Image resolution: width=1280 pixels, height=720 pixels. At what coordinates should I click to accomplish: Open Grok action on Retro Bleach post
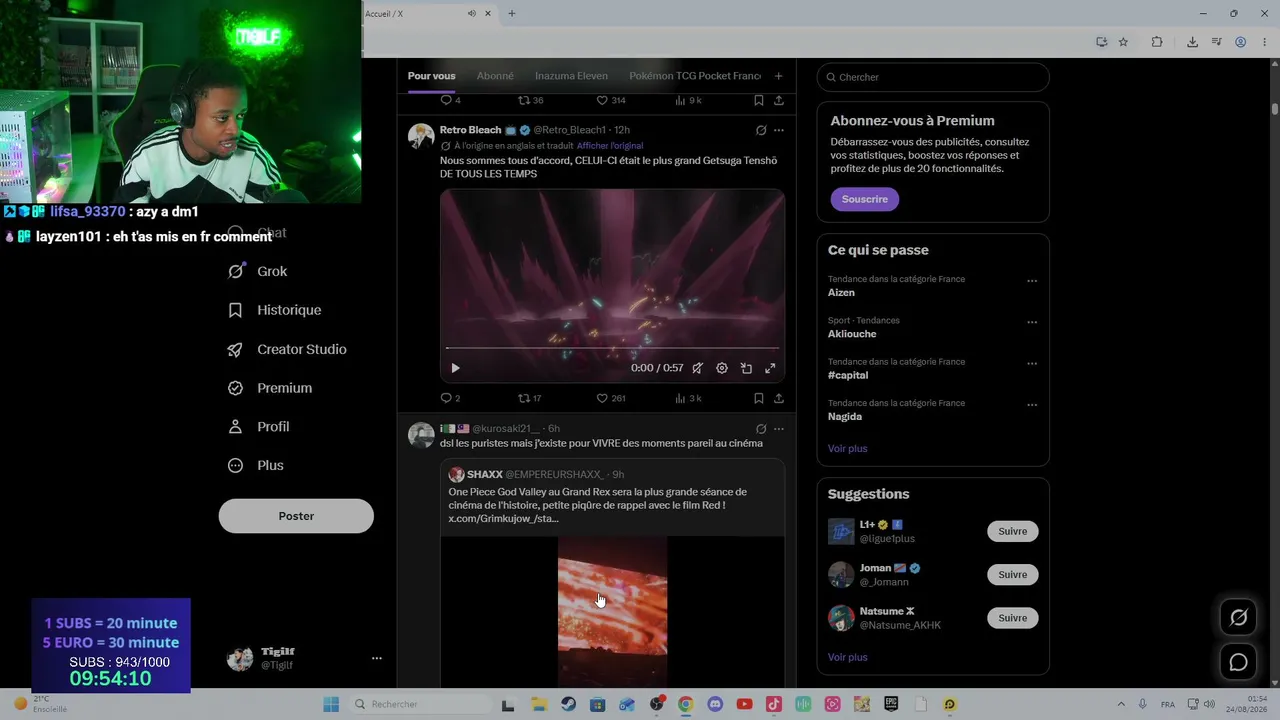point(761,130)
